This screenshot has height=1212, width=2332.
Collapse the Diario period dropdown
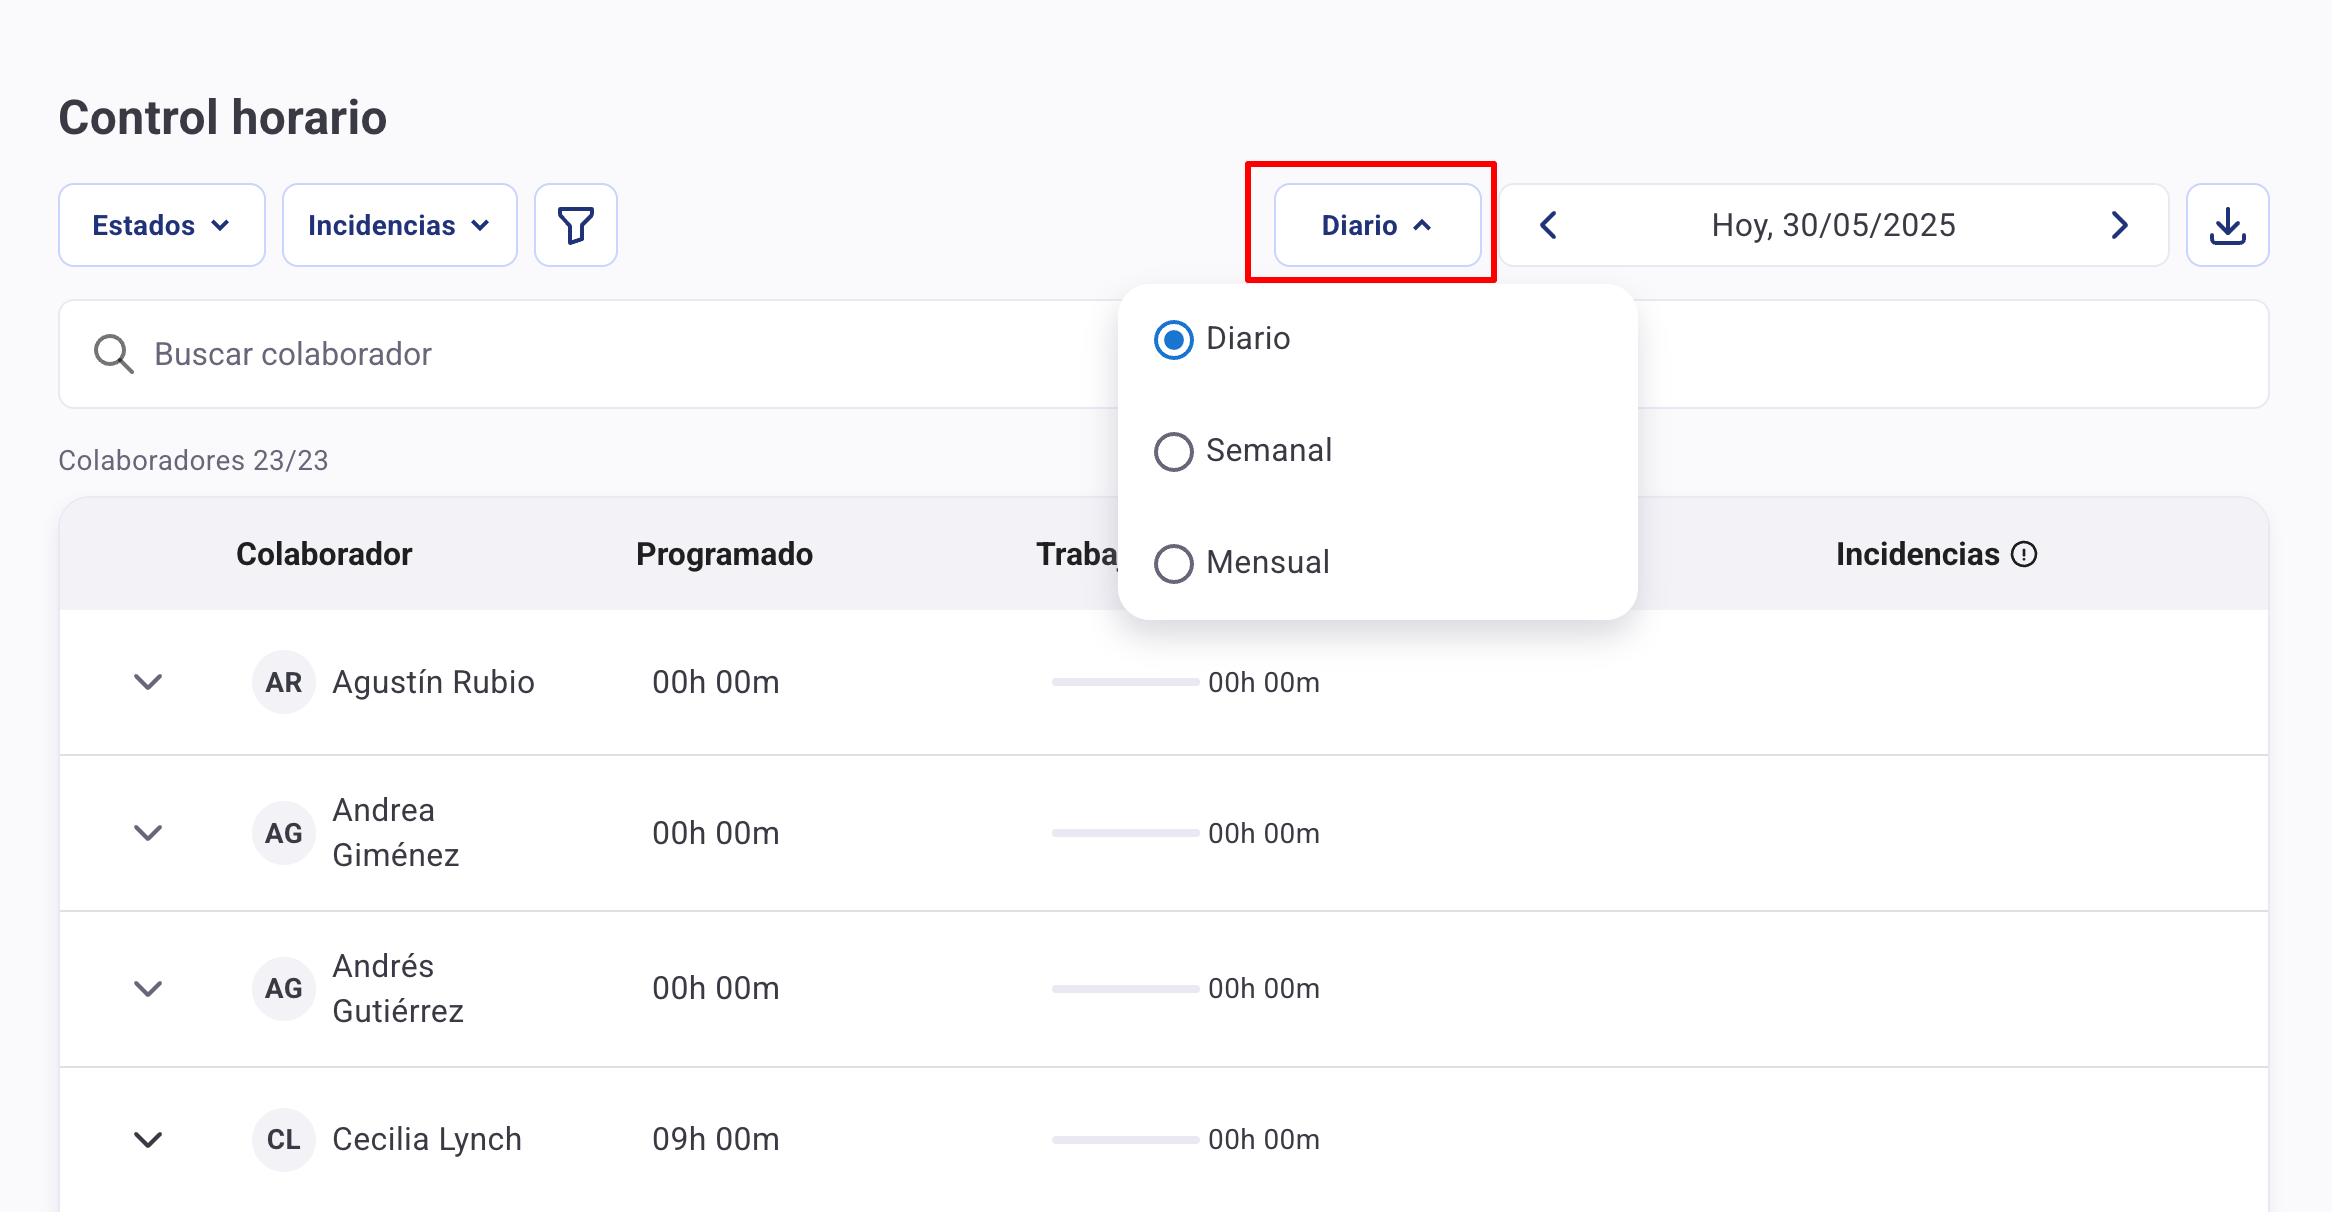coord(1376,225)
